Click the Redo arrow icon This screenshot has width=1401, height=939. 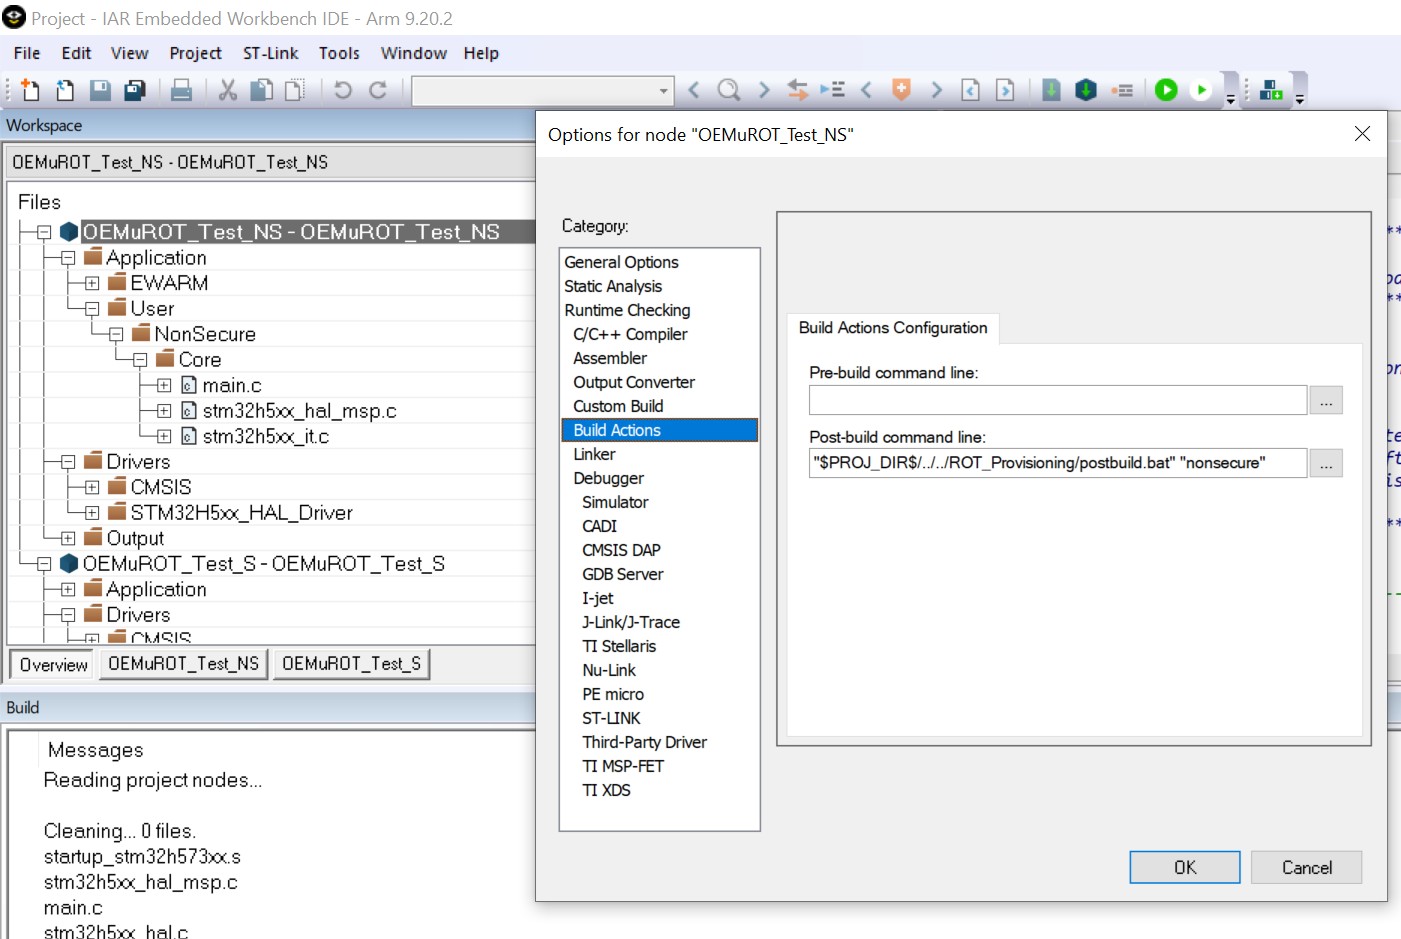pos(378,90)
